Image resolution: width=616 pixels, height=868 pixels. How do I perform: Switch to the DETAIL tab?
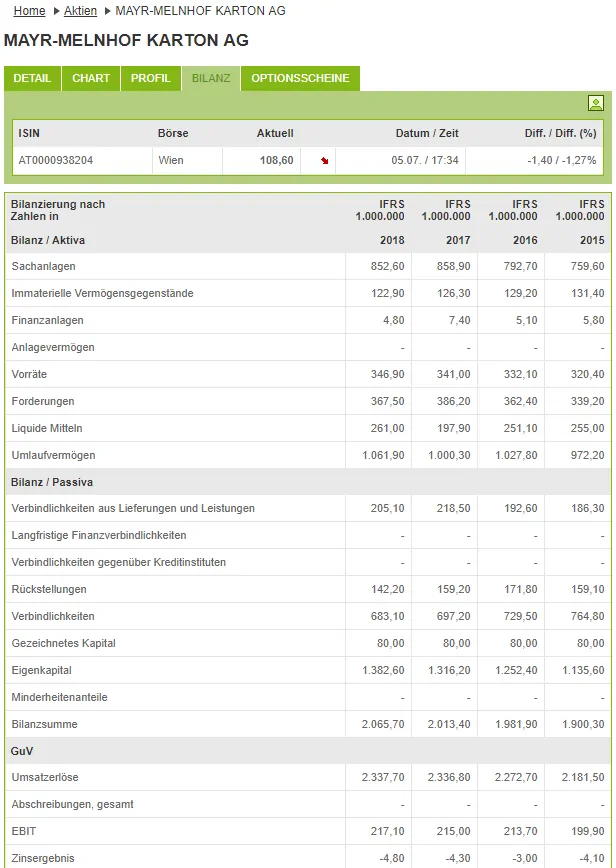(32, 78)
